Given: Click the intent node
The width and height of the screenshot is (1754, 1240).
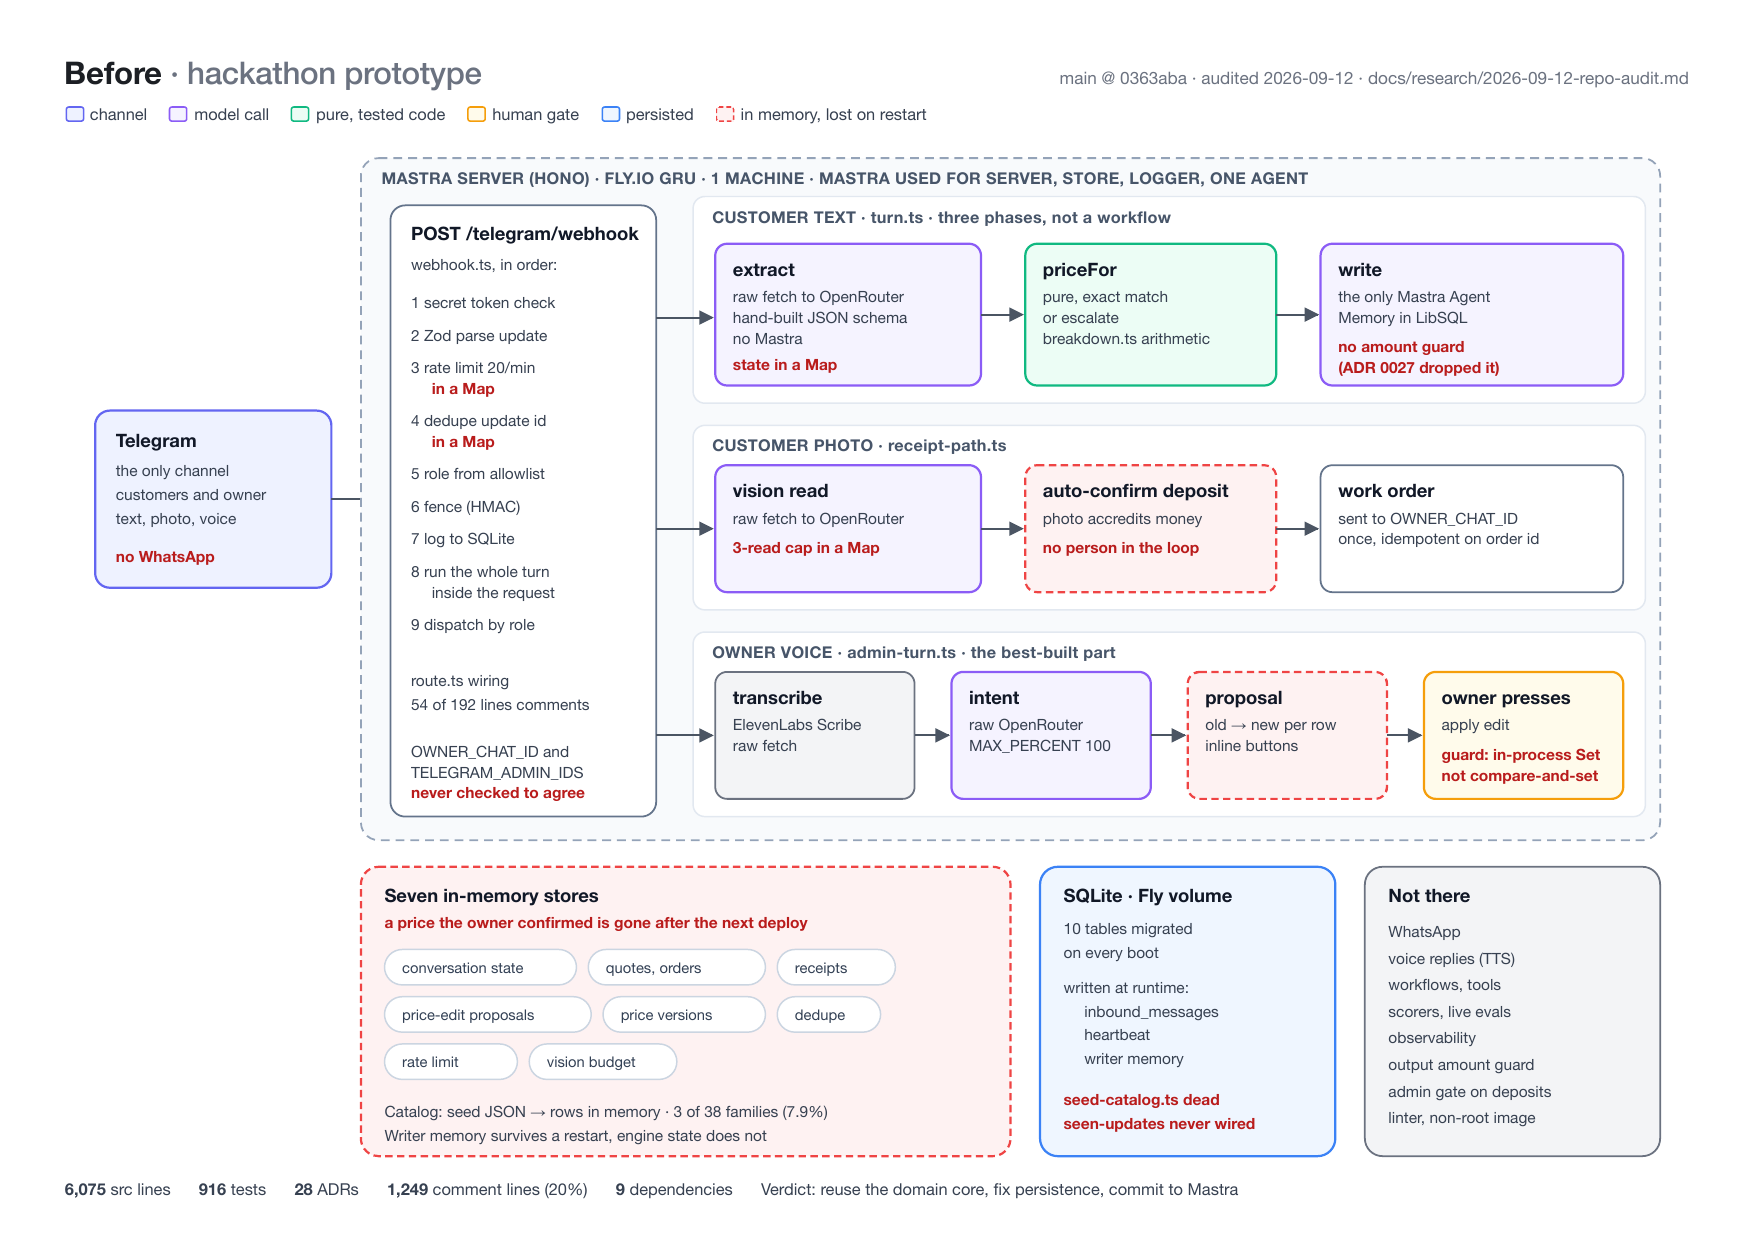Looking at the screenshot, I should [1051, 735].
